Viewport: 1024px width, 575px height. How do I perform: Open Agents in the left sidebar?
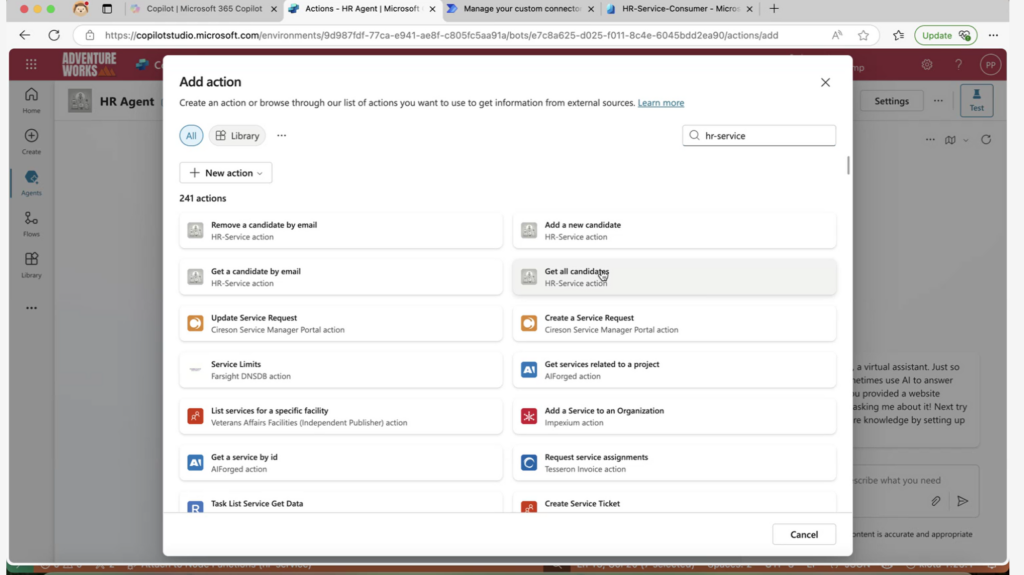31,182
